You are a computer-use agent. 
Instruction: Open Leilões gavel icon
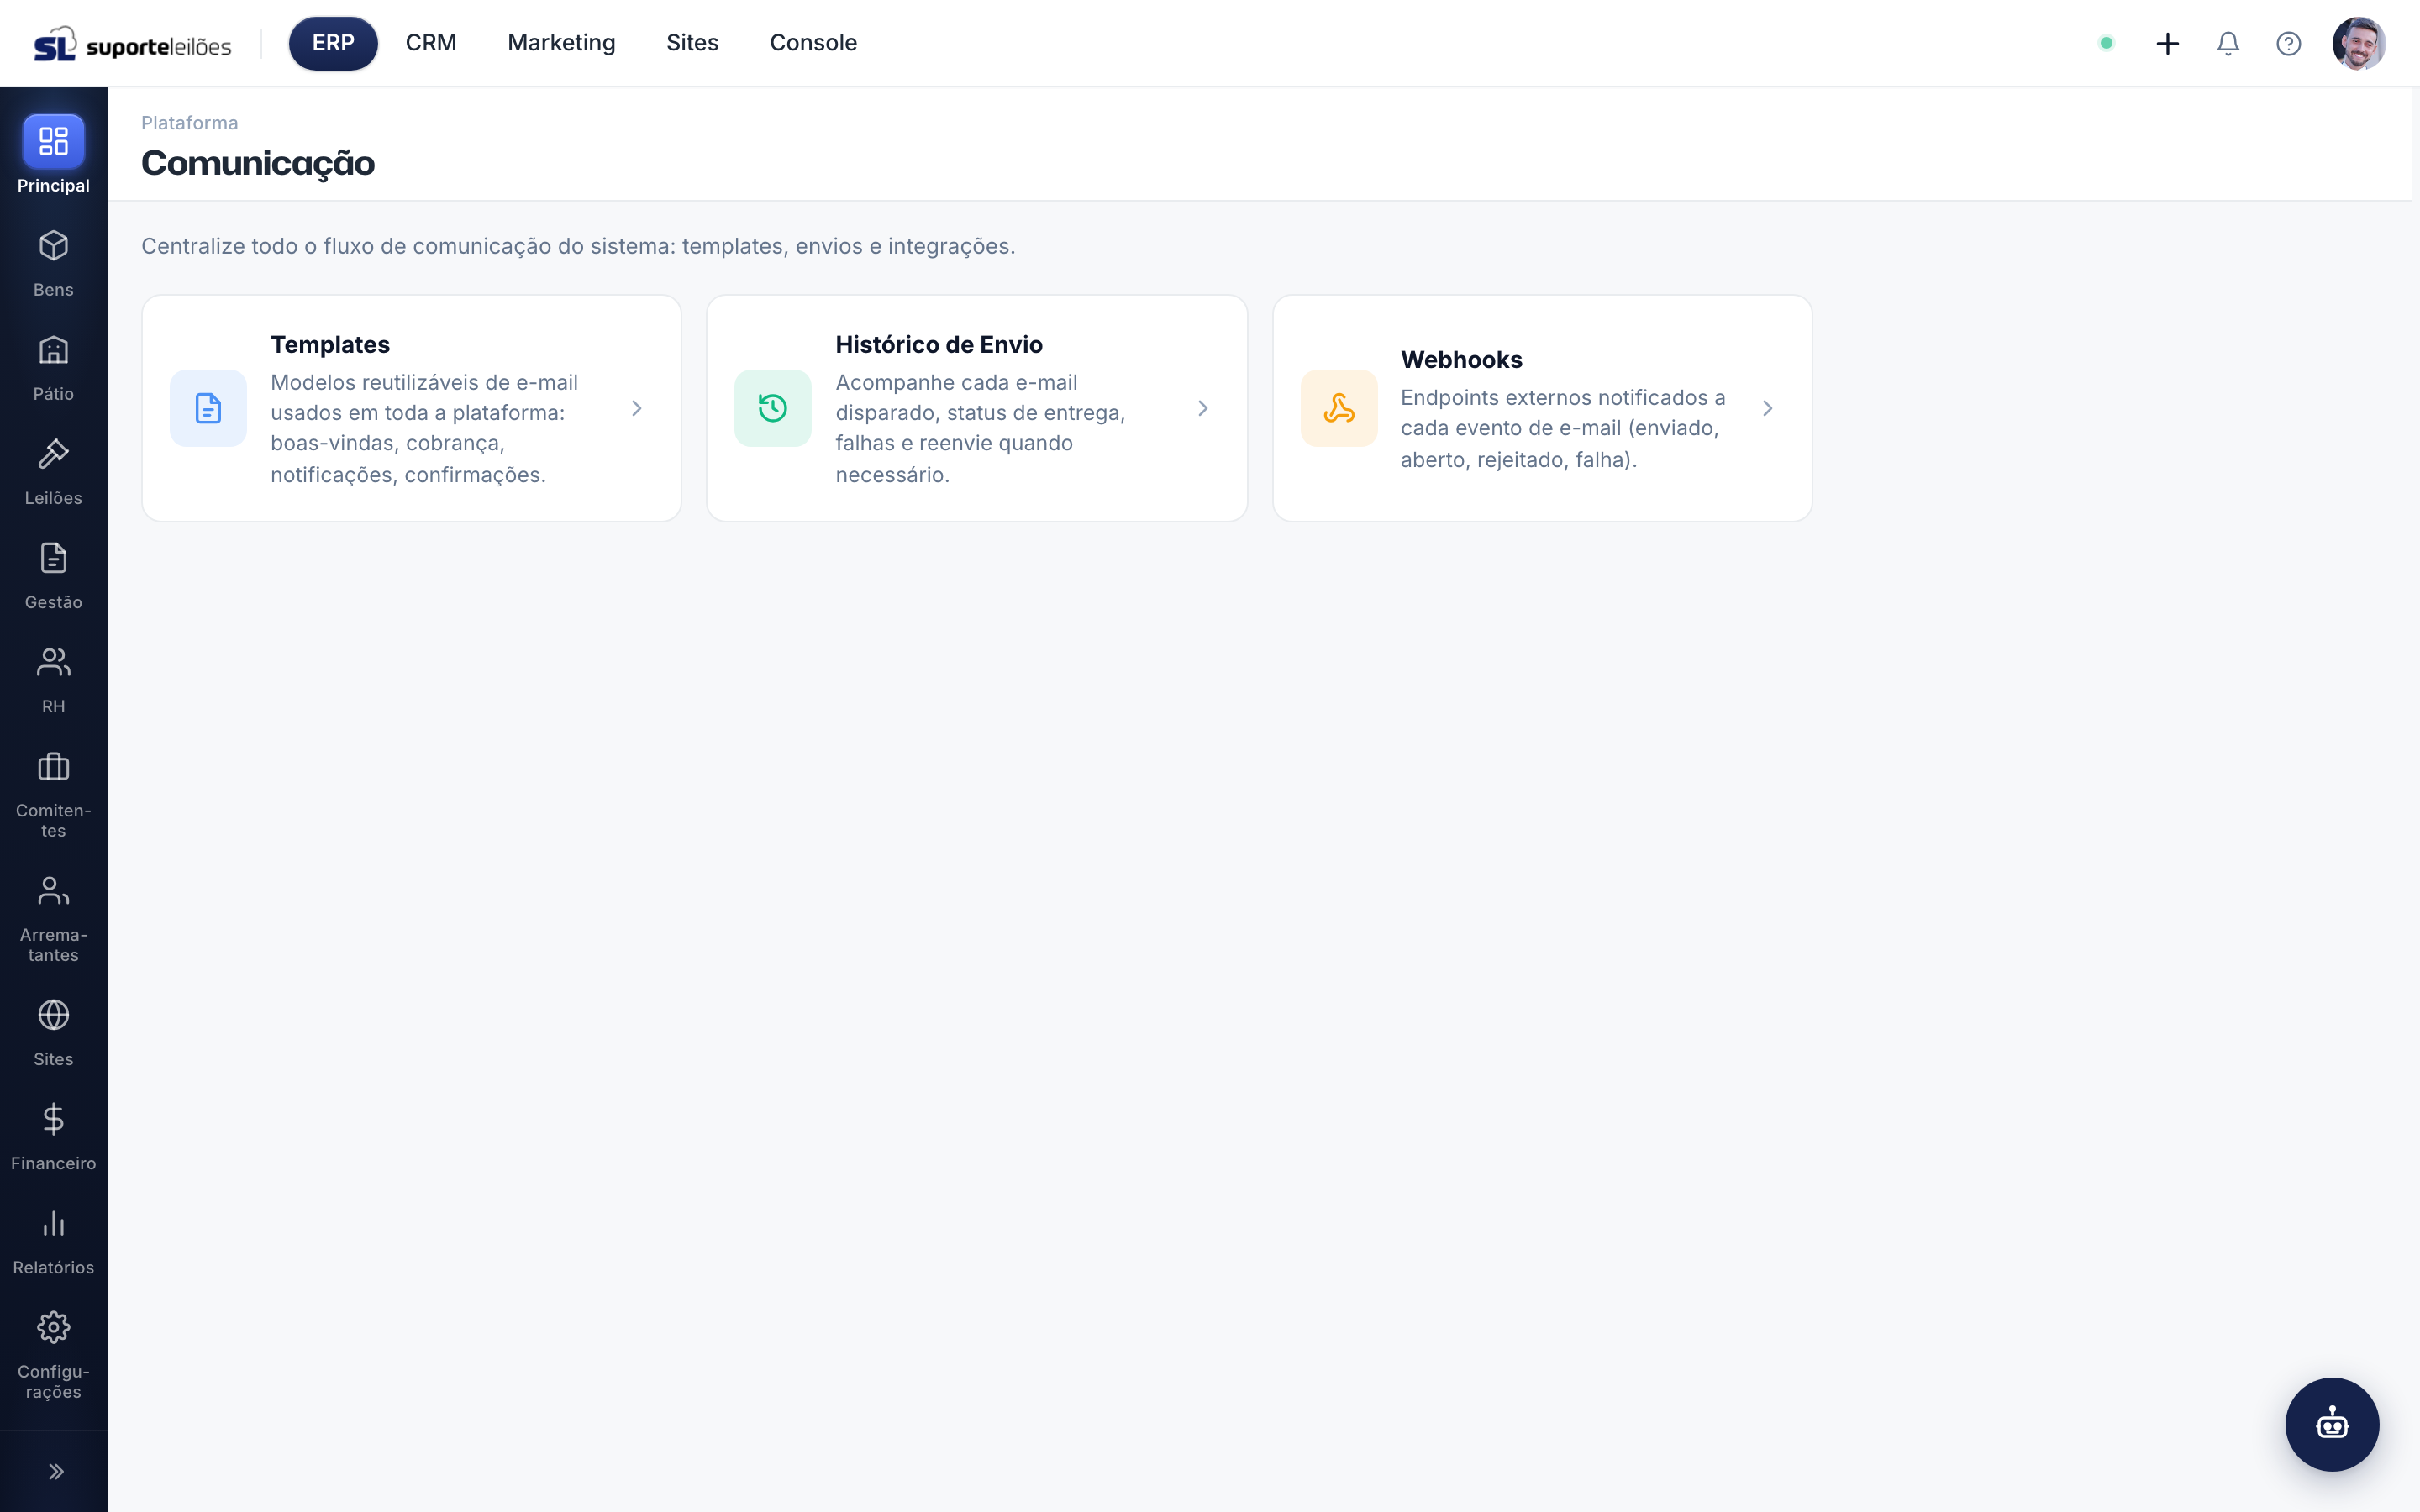click(53, 454)
